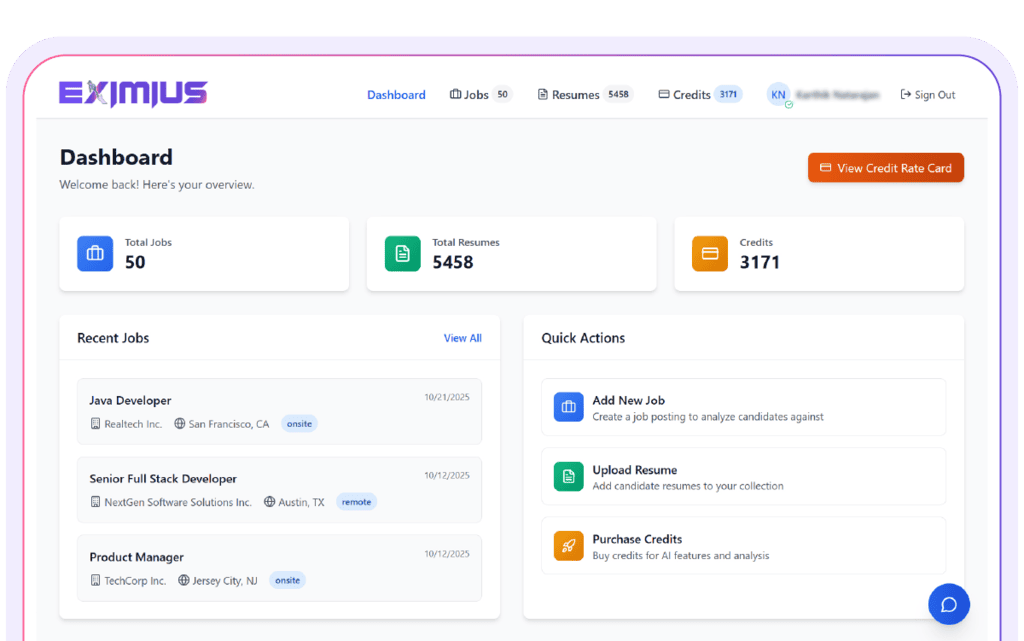Click the Upload Resume document icon
Image resolution: width=1024 pixels, height=641 pixels.
click(568, 476)
